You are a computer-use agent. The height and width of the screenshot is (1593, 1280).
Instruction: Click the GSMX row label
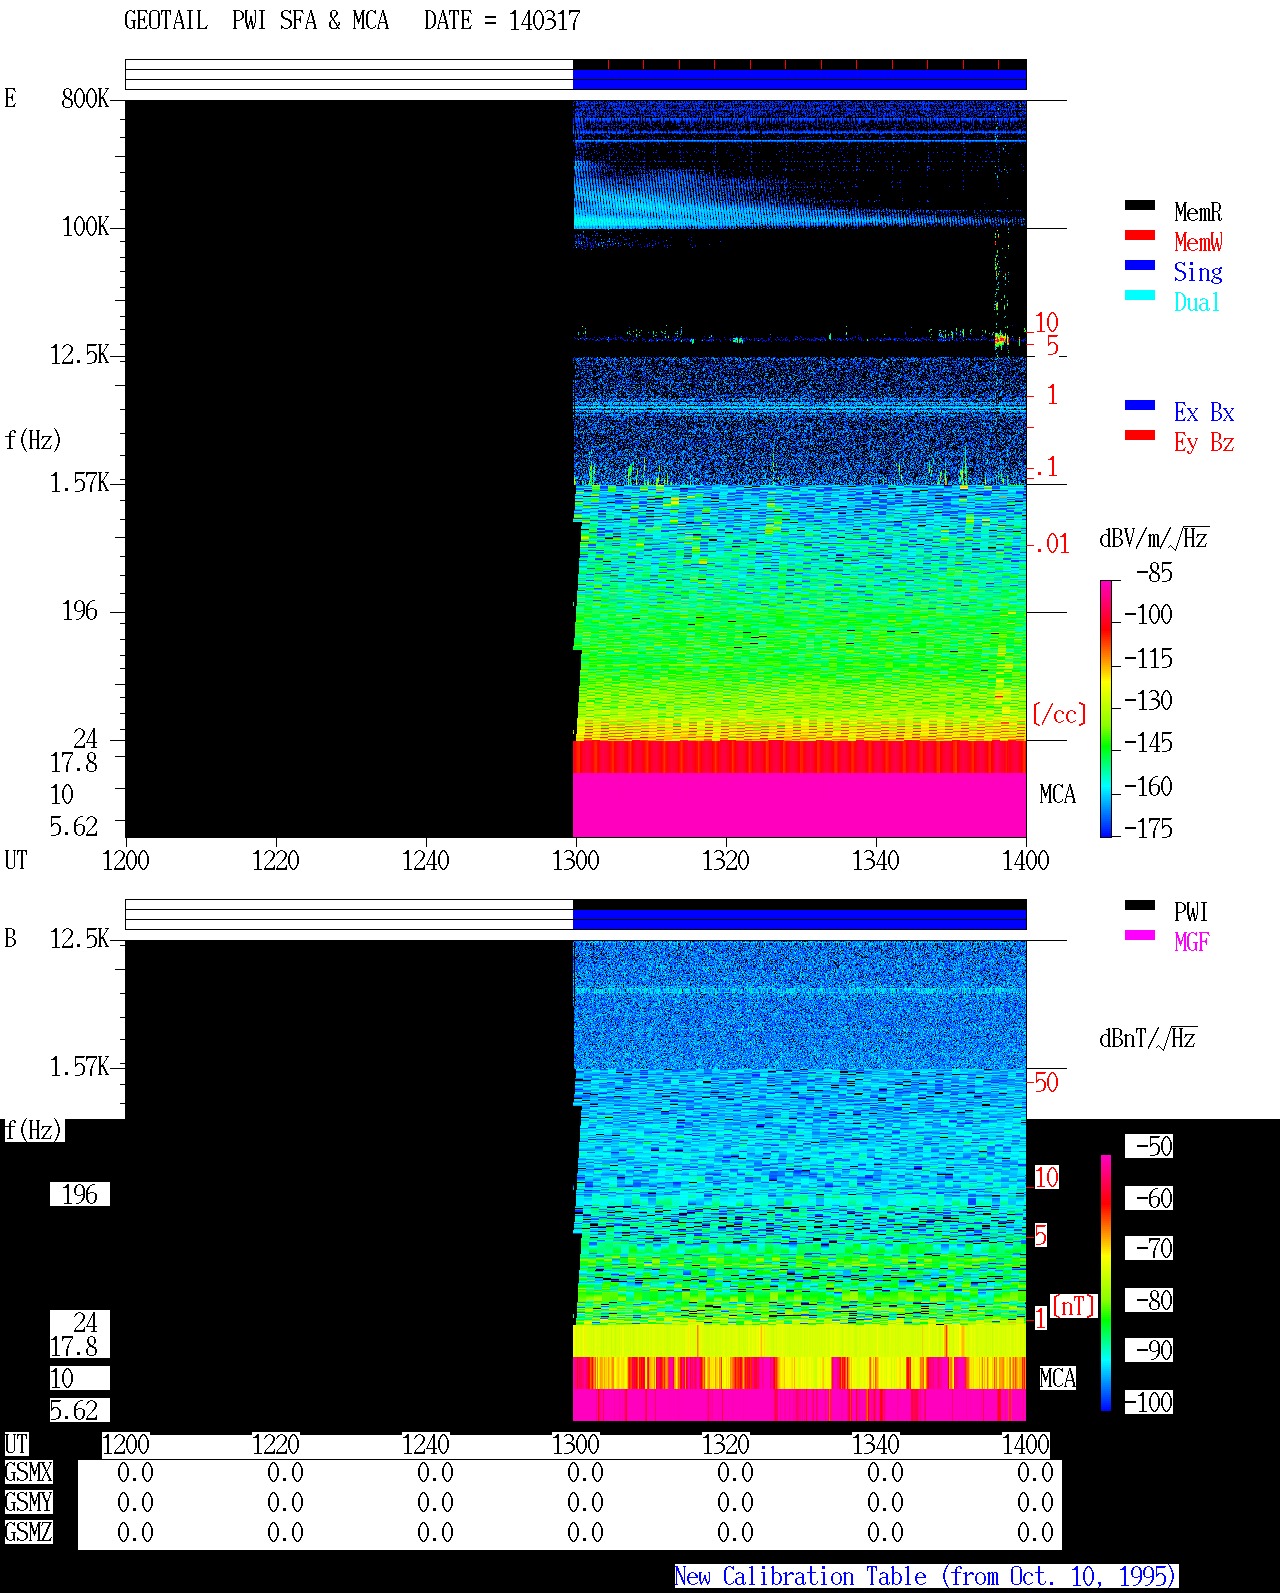(x=28, y=1473)
